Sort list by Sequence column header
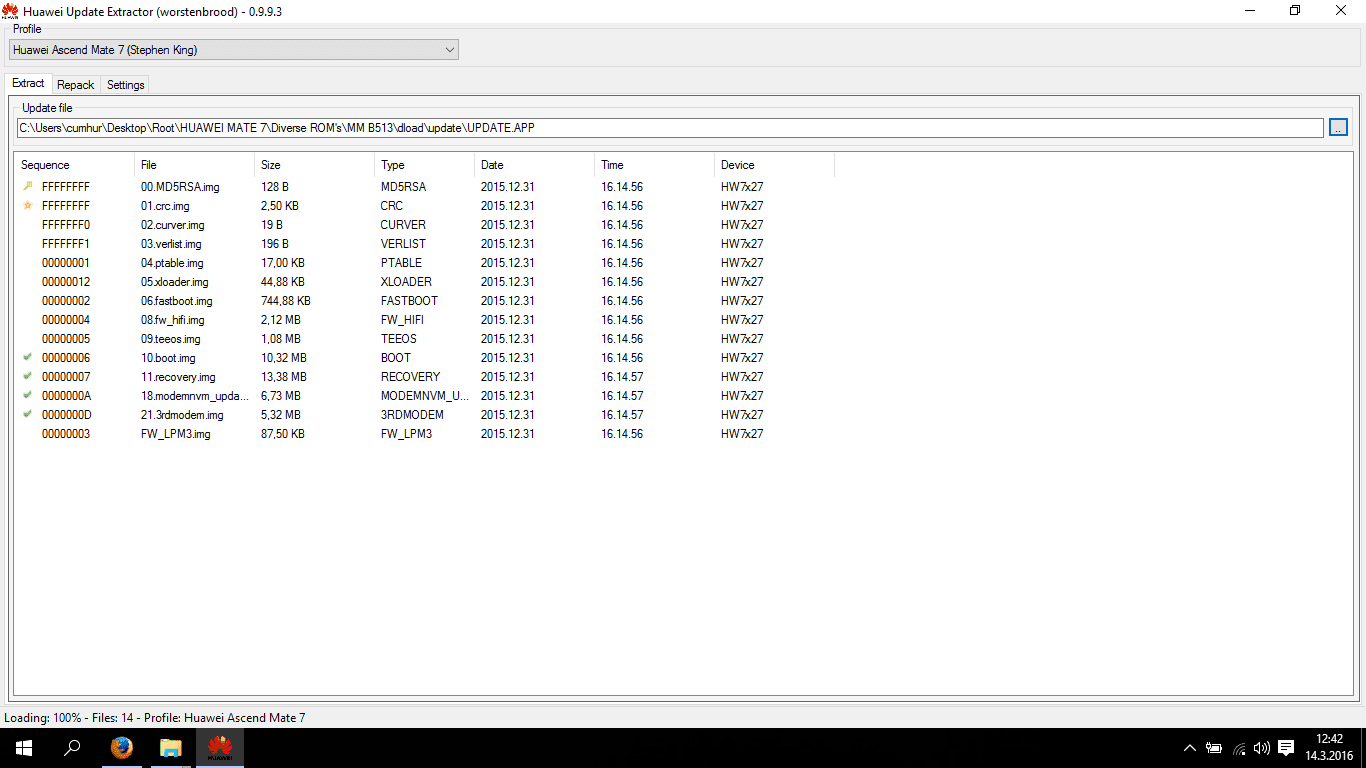The image size is (1366, 768). pos(74,165)
